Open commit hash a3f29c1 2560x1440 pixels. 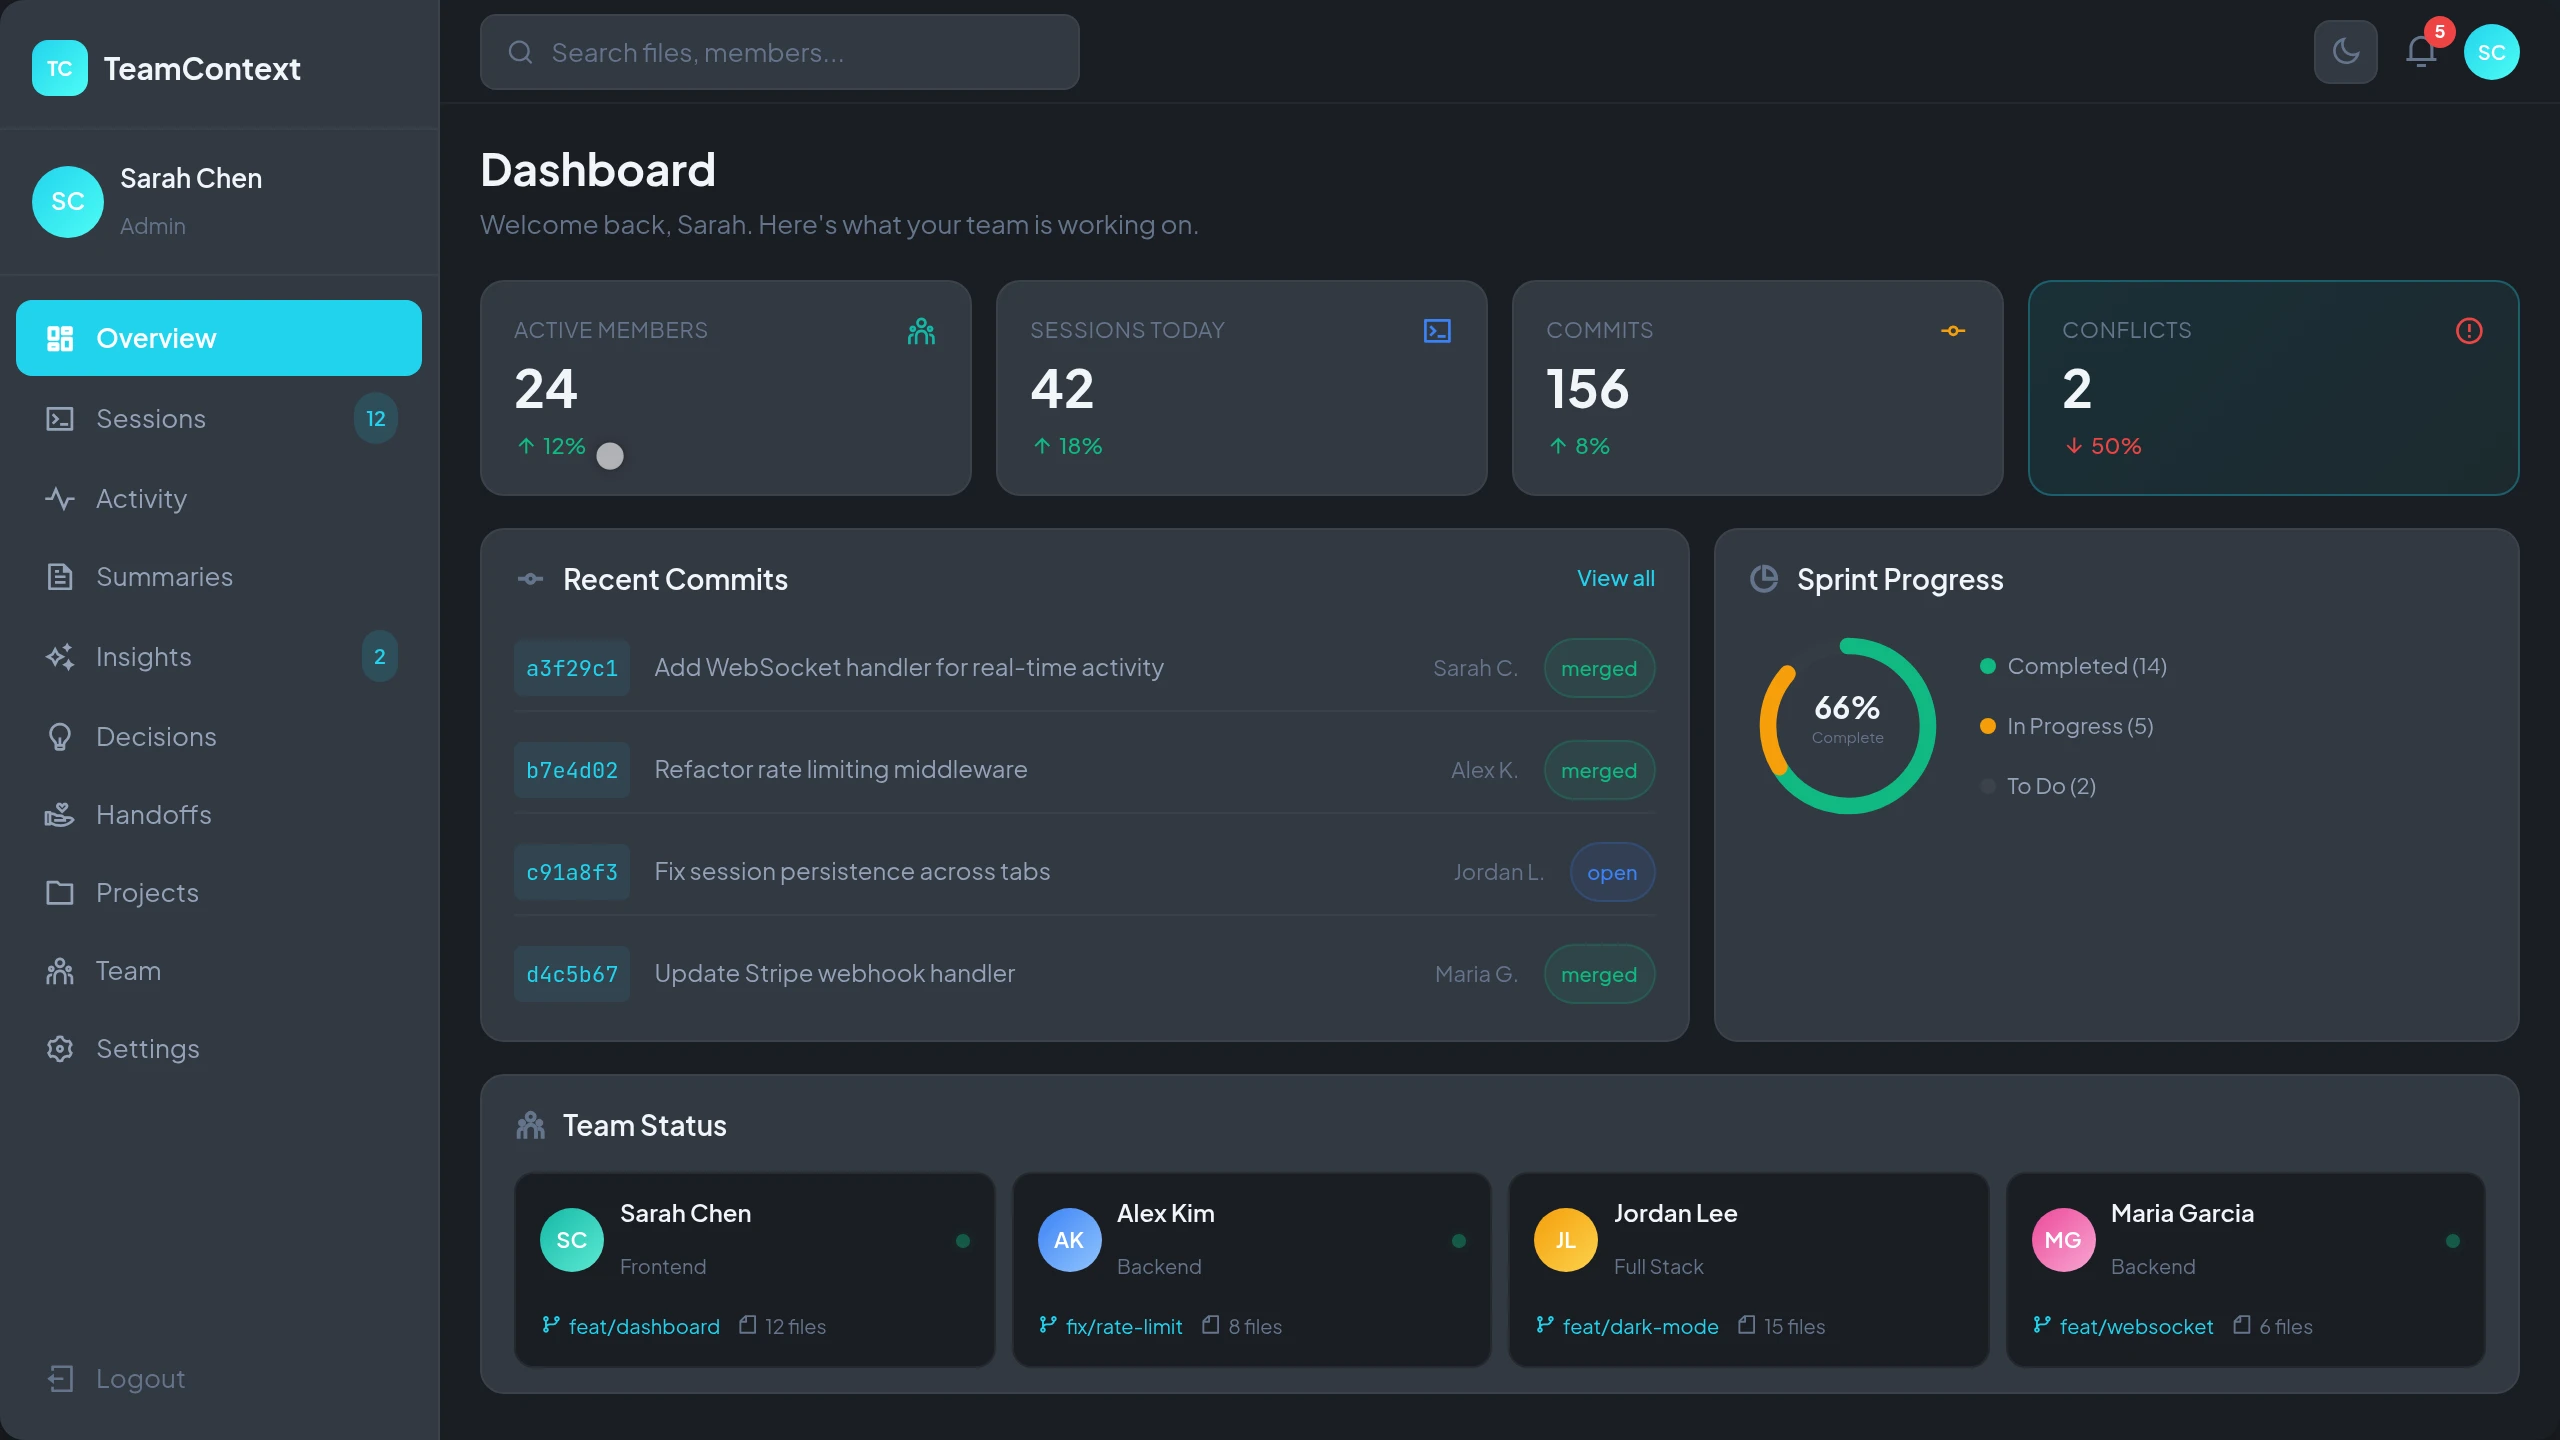[x=572, y=668]
